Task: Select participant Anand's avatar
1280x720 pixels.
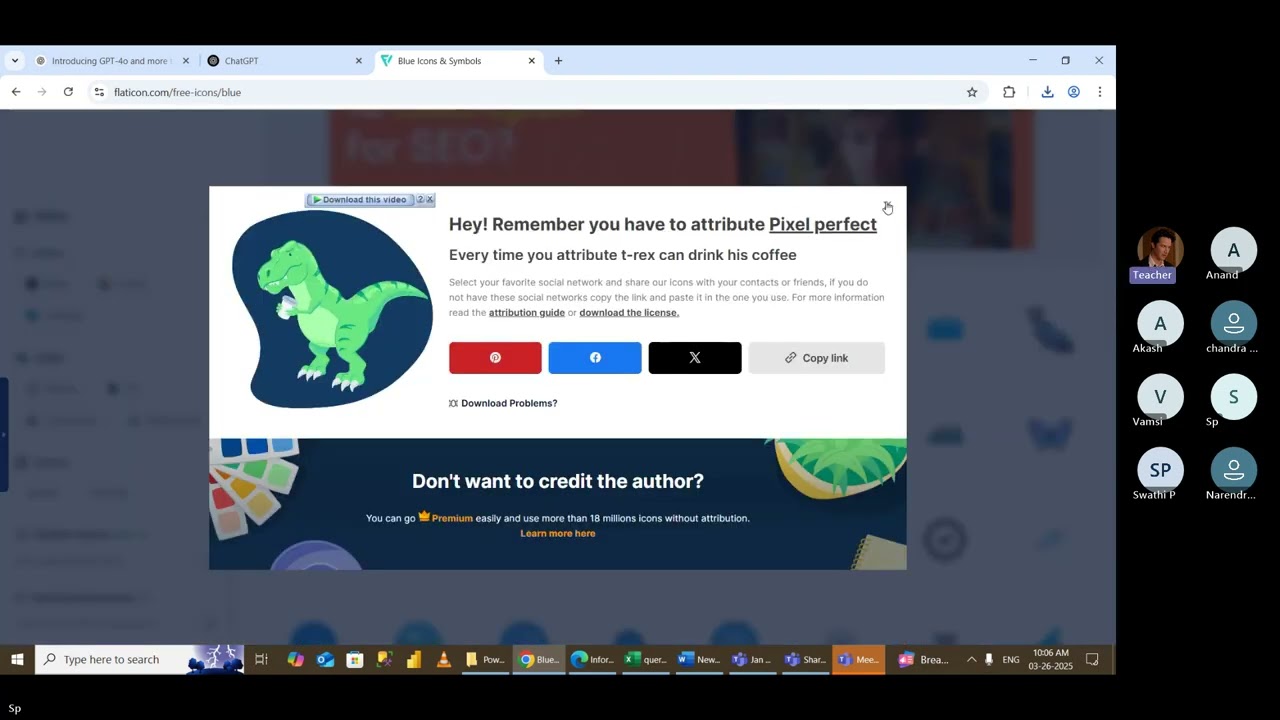Action: tap(1233, 251)
